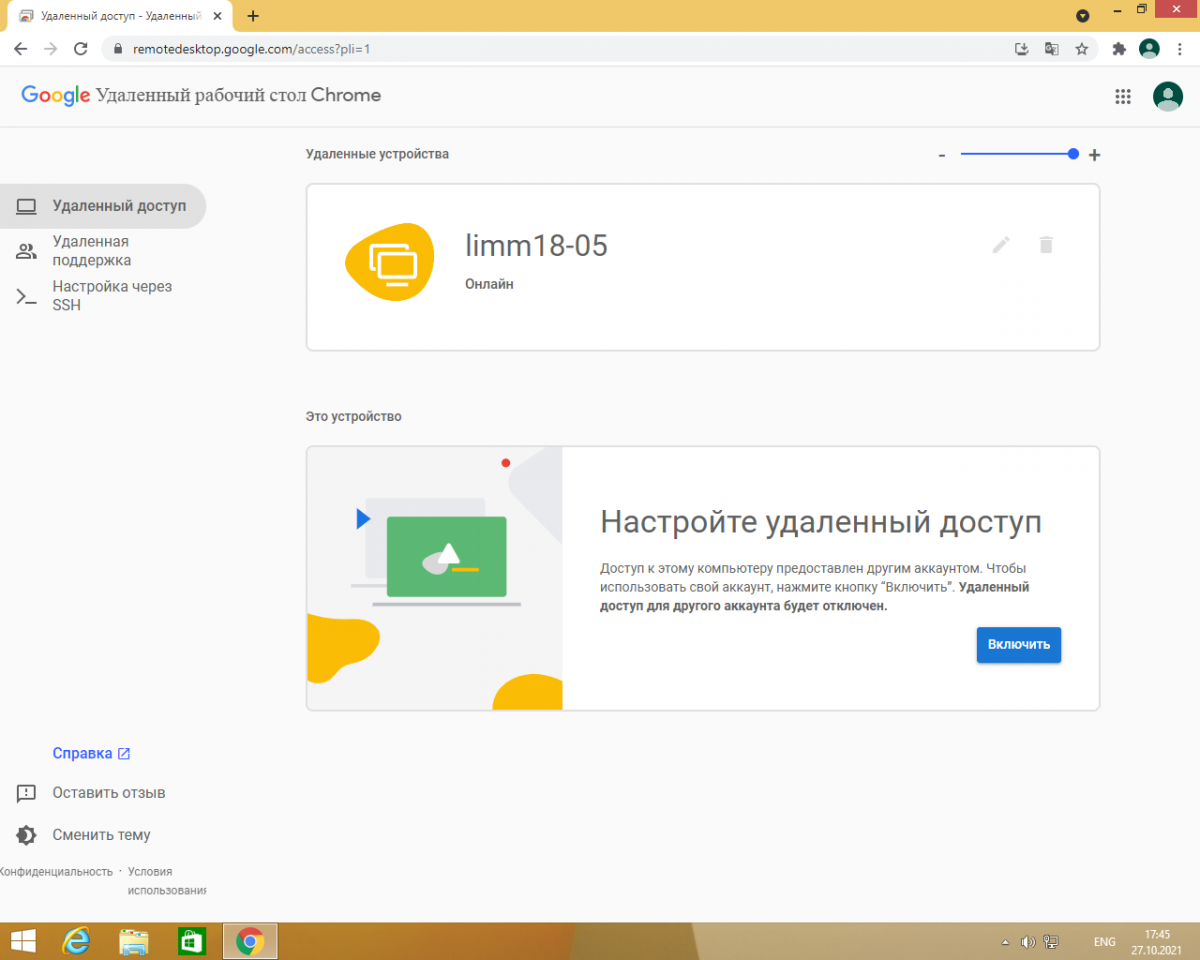The image size is (1200, 960).
Task: Click Сменить тему to switch theme
Action: click(84, 835)
